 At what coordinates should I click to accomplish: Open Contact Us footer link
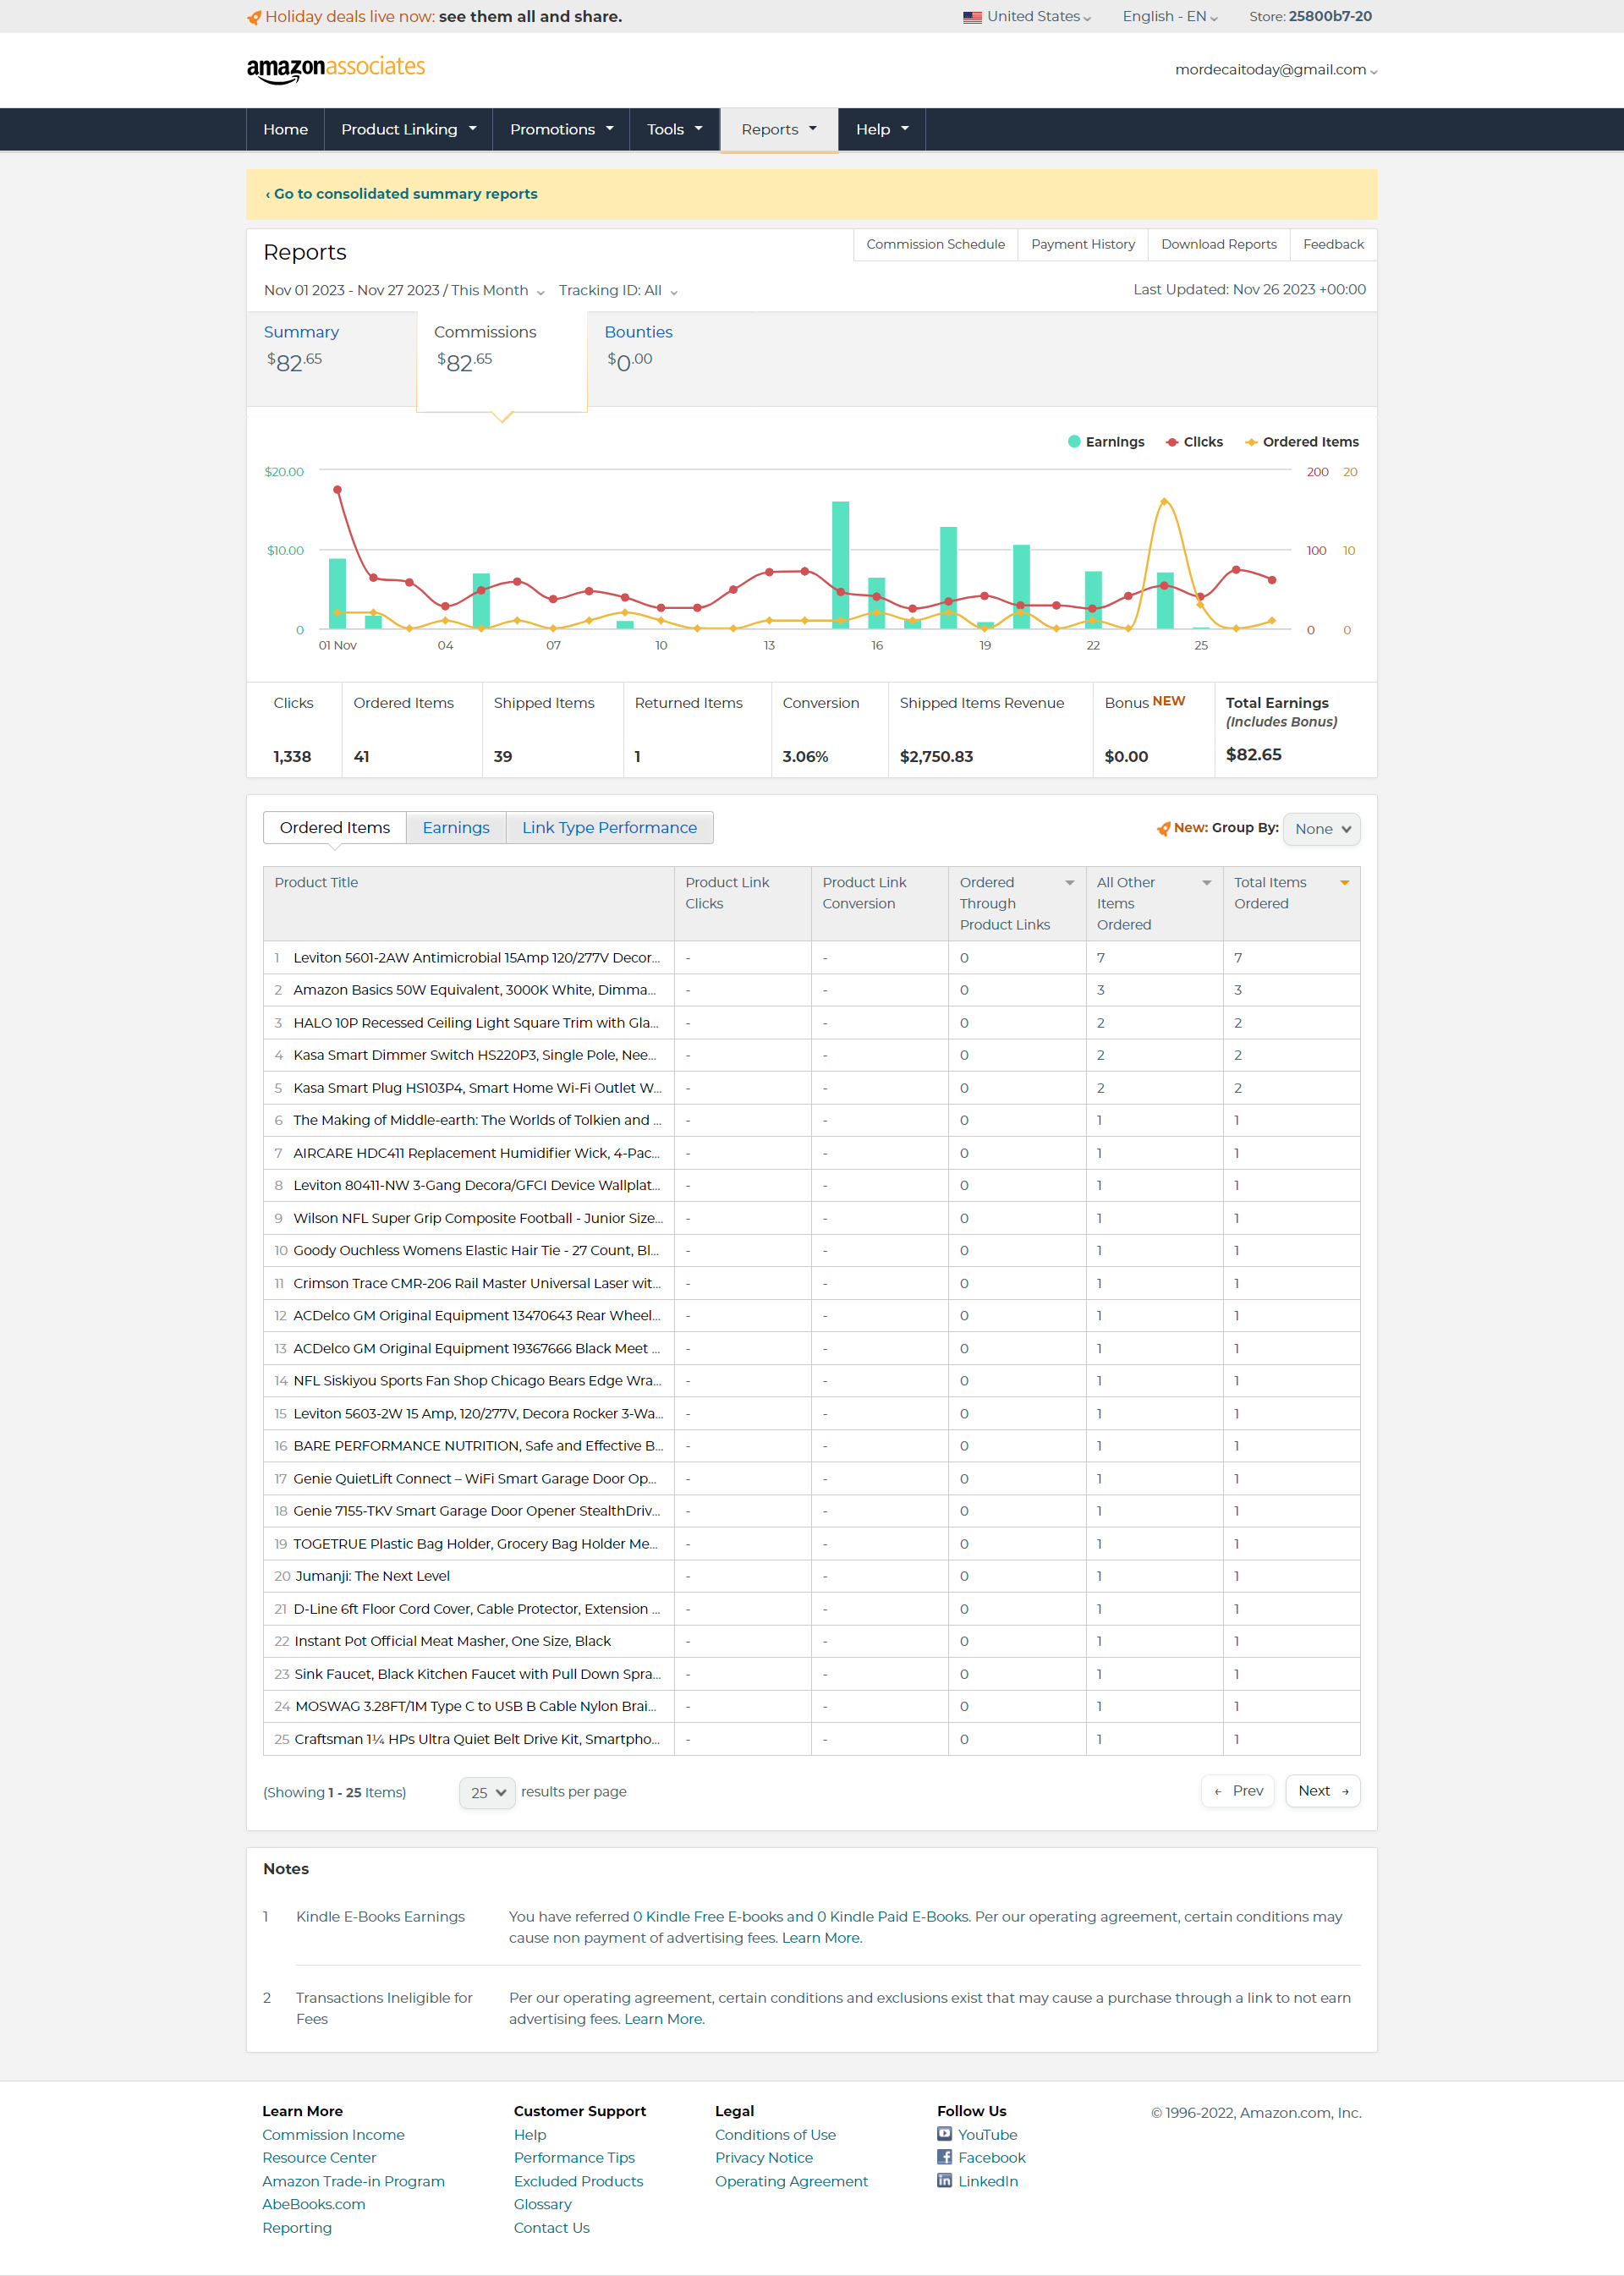click(551, 2228)
